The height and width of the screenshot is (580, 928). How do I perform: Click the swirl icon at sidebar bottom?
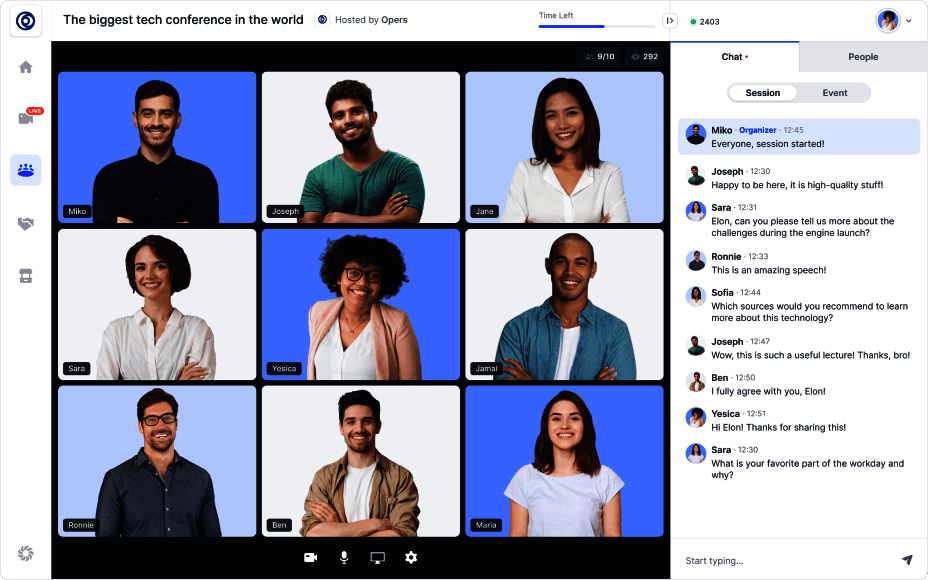pyautogui.click(x=25, y=553)
